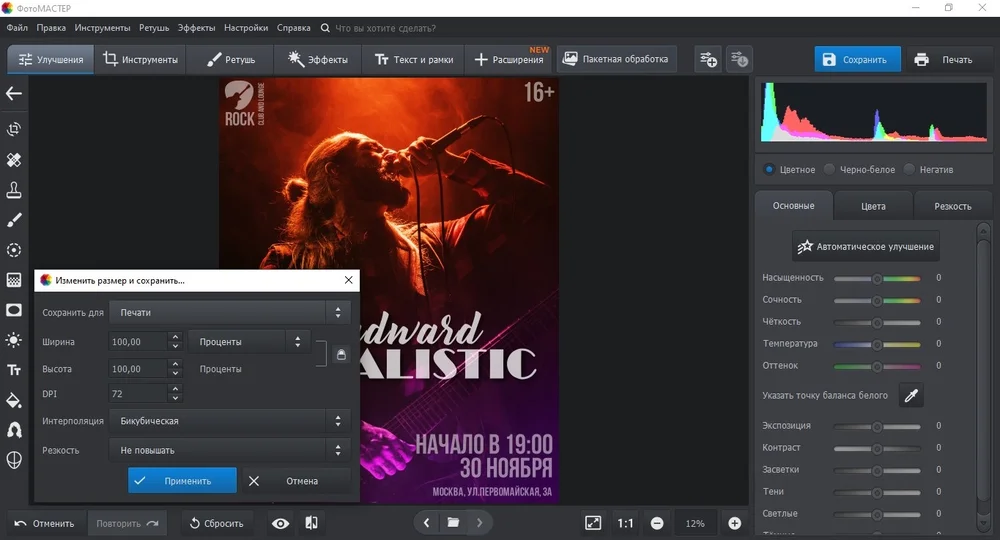Toggle the eye preview original icon

pyautogui.click(x=281, y=523)
